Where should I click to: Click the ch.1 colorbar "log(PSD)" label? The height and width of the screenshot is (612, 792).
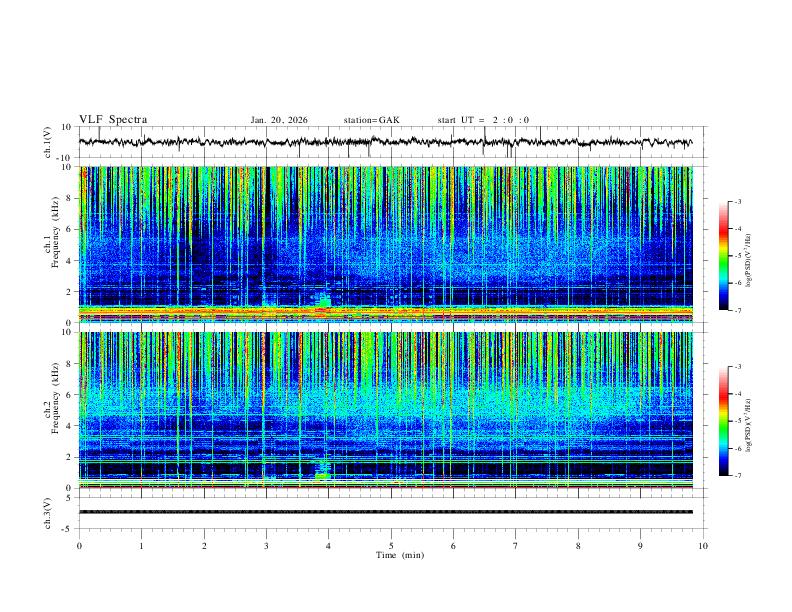coord(748,260)
